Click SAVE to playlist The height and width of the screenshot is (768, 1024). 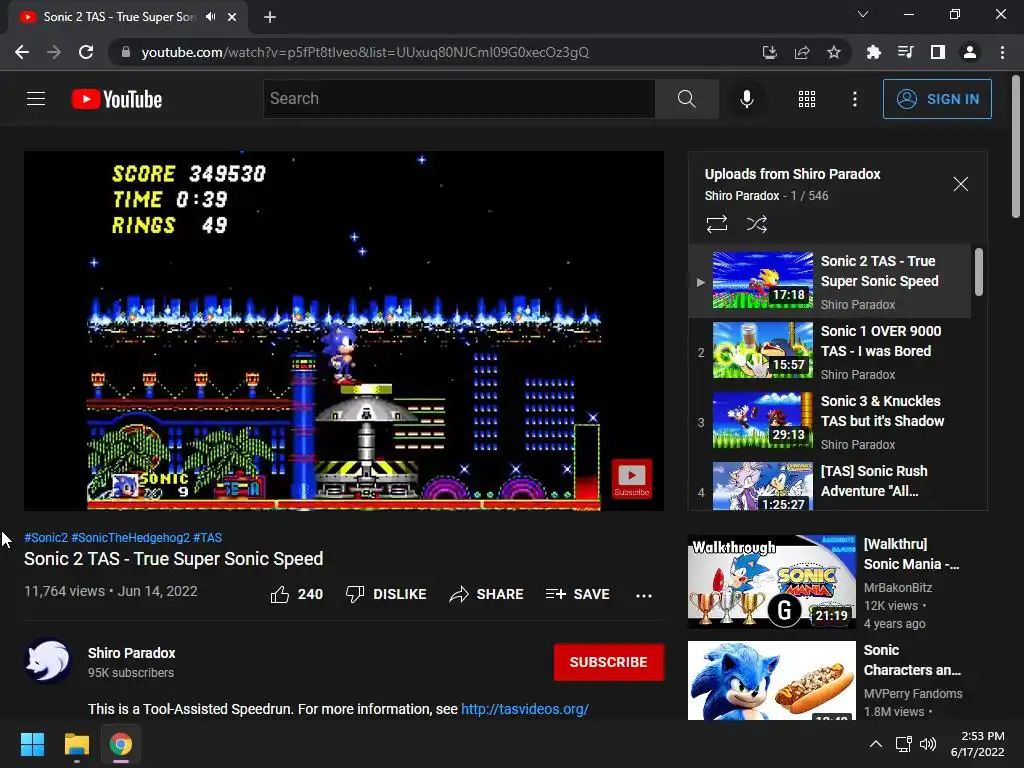(x=578, y=594)
